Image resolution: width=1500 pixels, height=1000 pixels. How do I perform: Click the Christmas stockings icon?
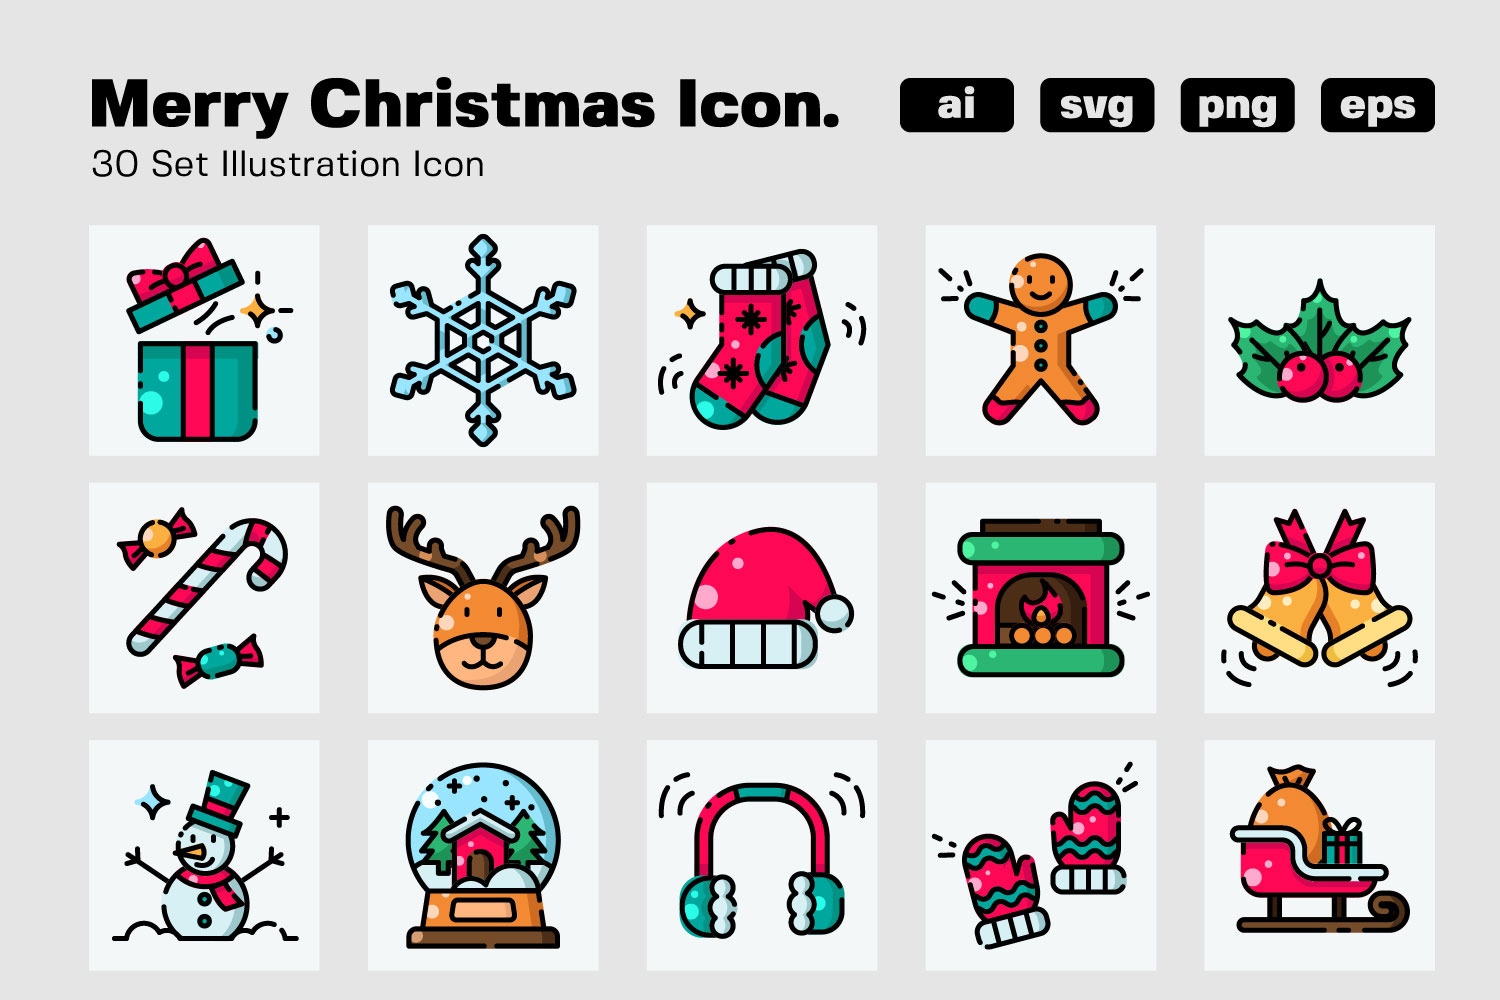[762, 340]
